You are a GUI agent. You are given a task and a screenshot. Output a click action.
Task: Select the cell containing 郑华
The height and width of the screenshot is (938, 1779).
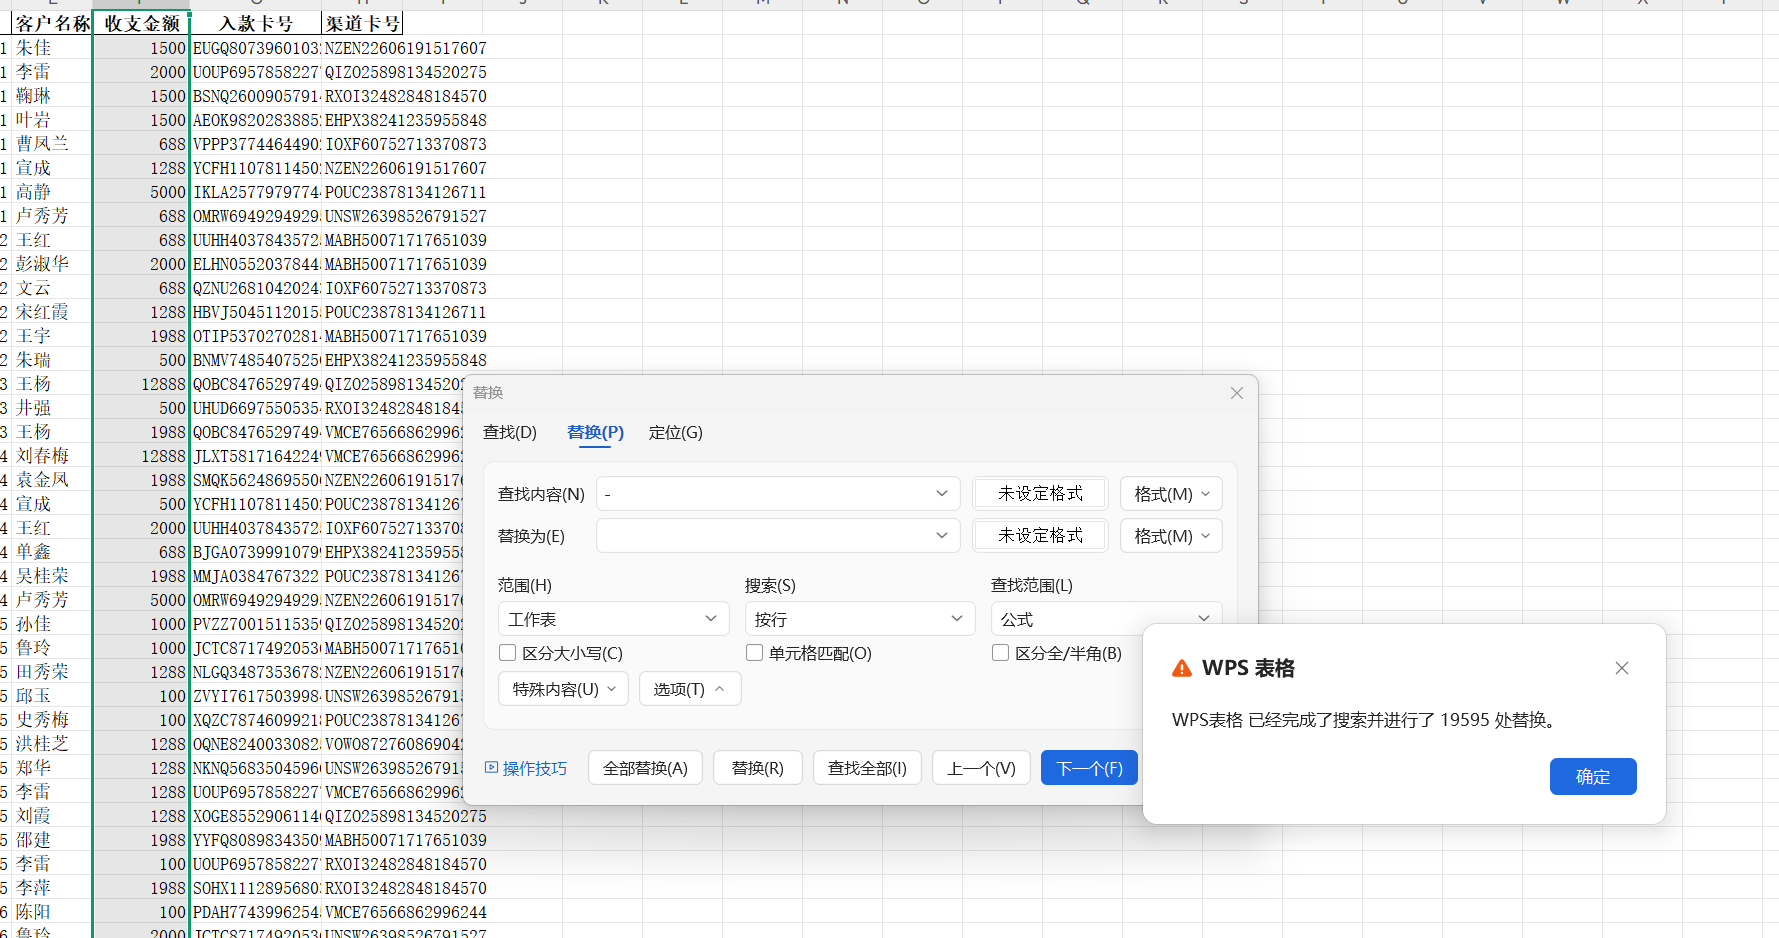[x=52, y=768]
